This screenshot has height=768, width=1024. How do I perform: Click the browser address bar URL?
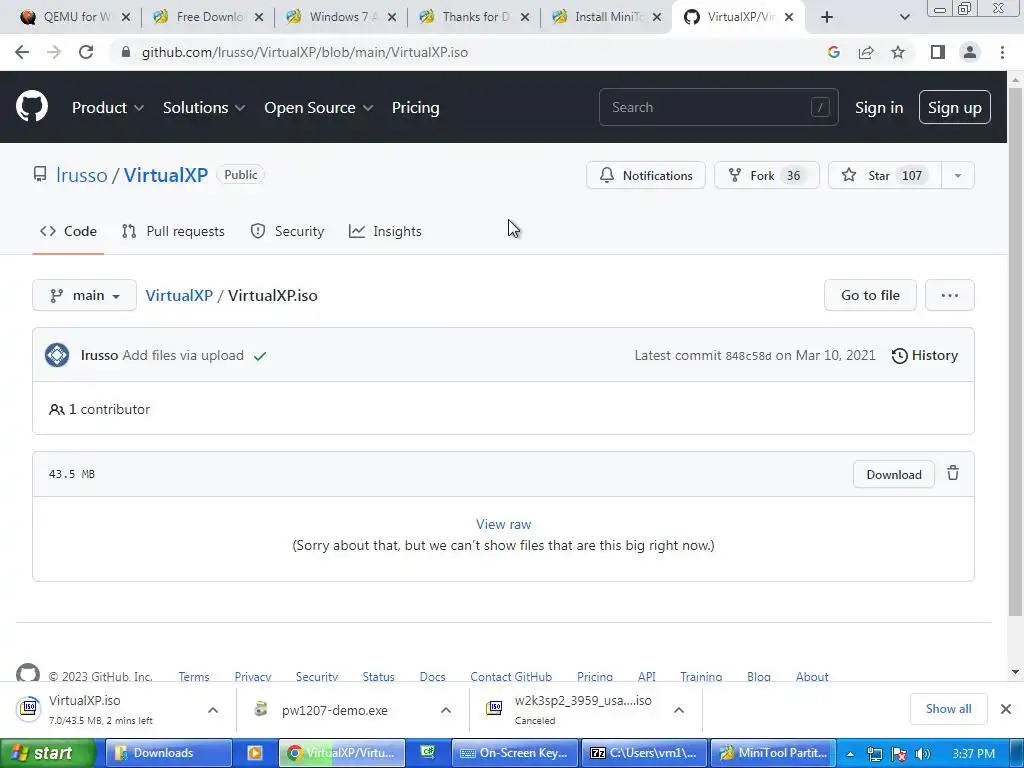304,52
